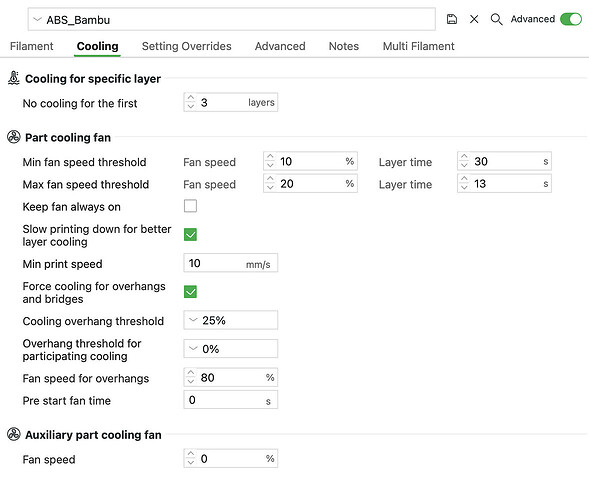Click the discard changes X icon
Image resolution: width=589 pixels, height=500 pixels.
point(474,19)
